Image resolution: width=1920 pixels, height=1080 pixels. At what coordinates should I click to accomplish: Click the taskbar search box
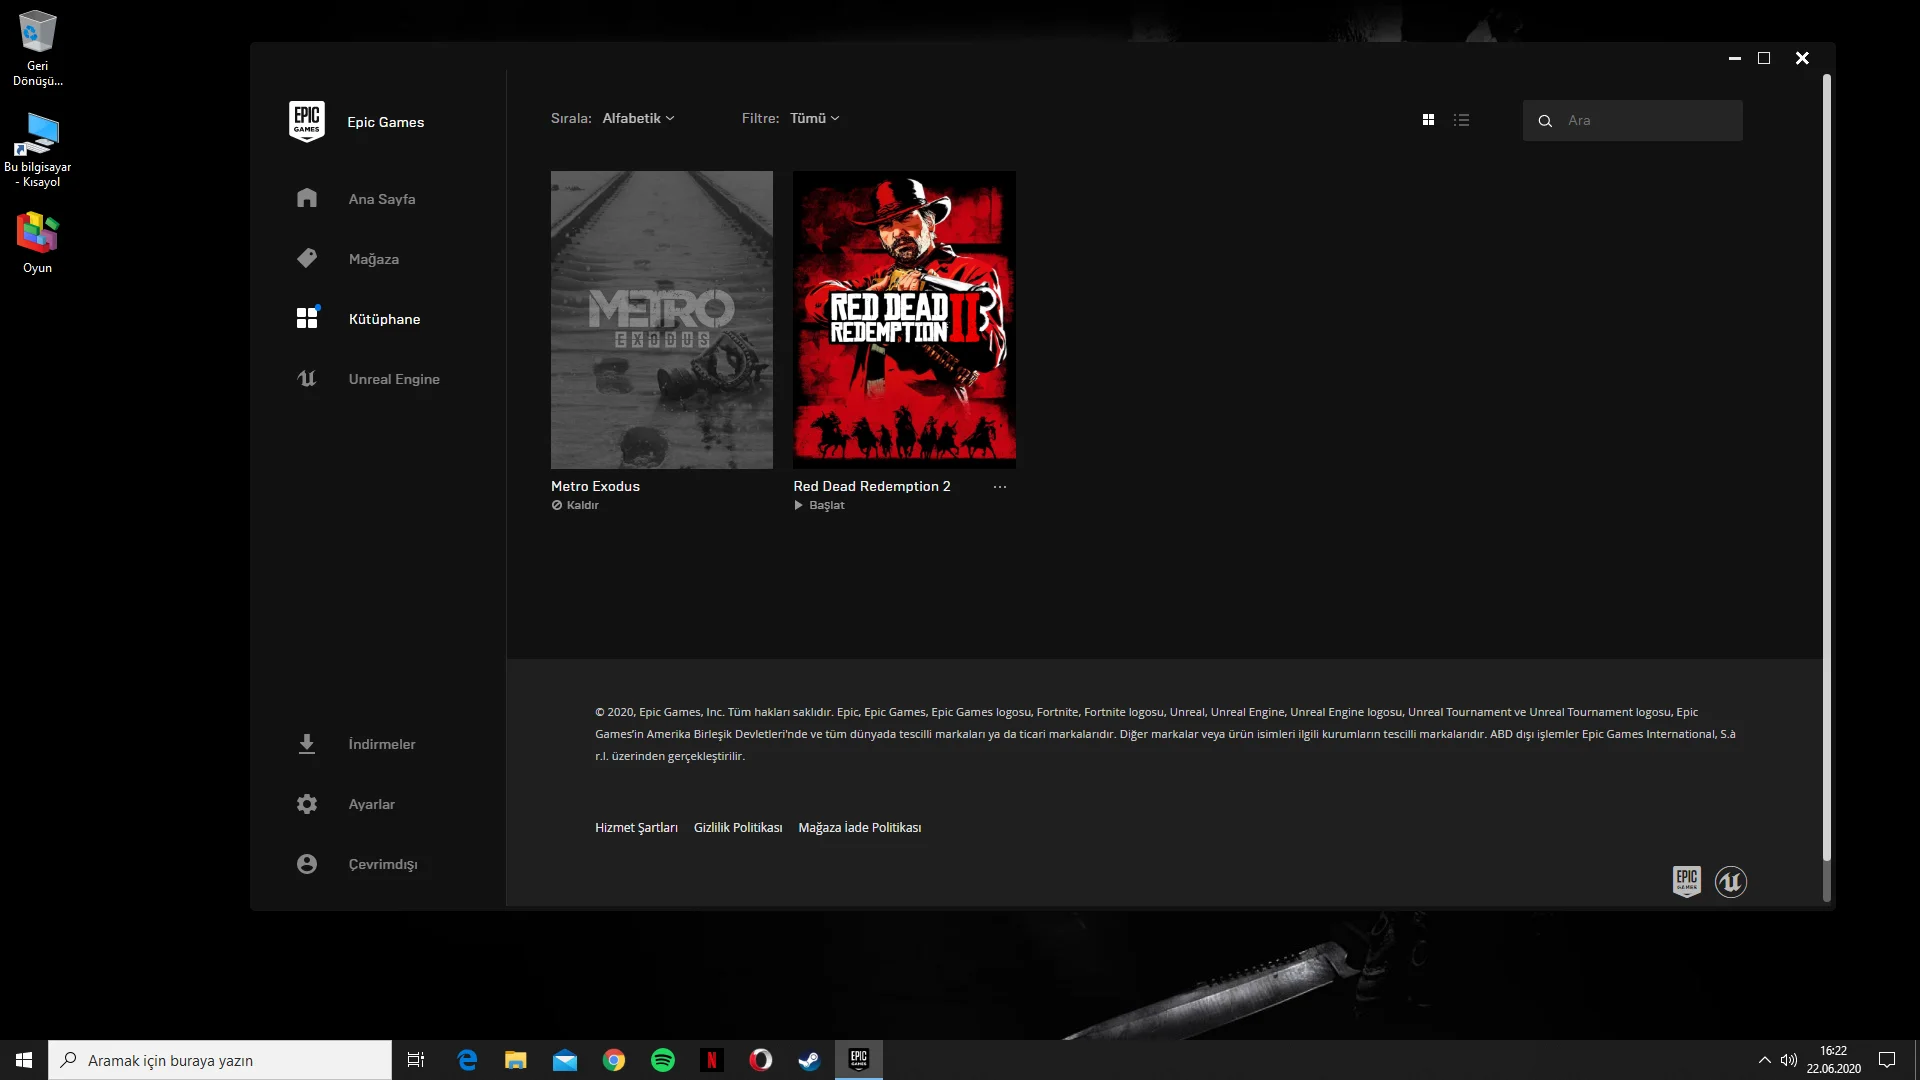[220, 1060]
